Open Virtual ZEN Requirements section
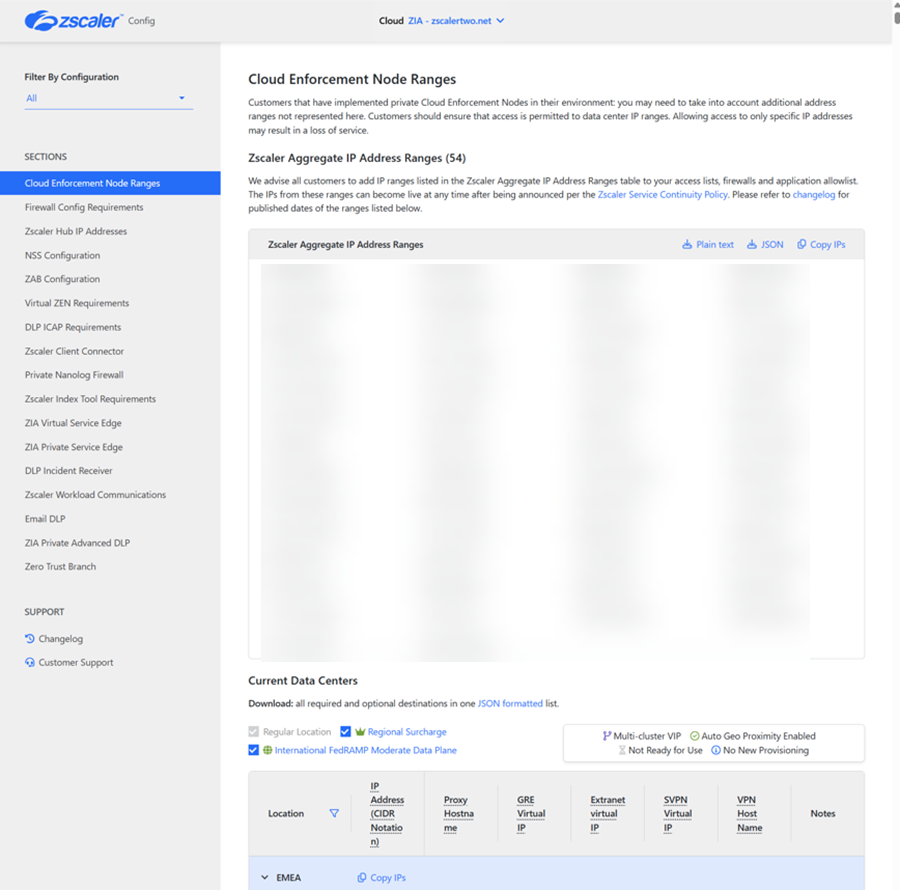Image resolution: width=900 pixels, height=890 pixels. [77, 303]
